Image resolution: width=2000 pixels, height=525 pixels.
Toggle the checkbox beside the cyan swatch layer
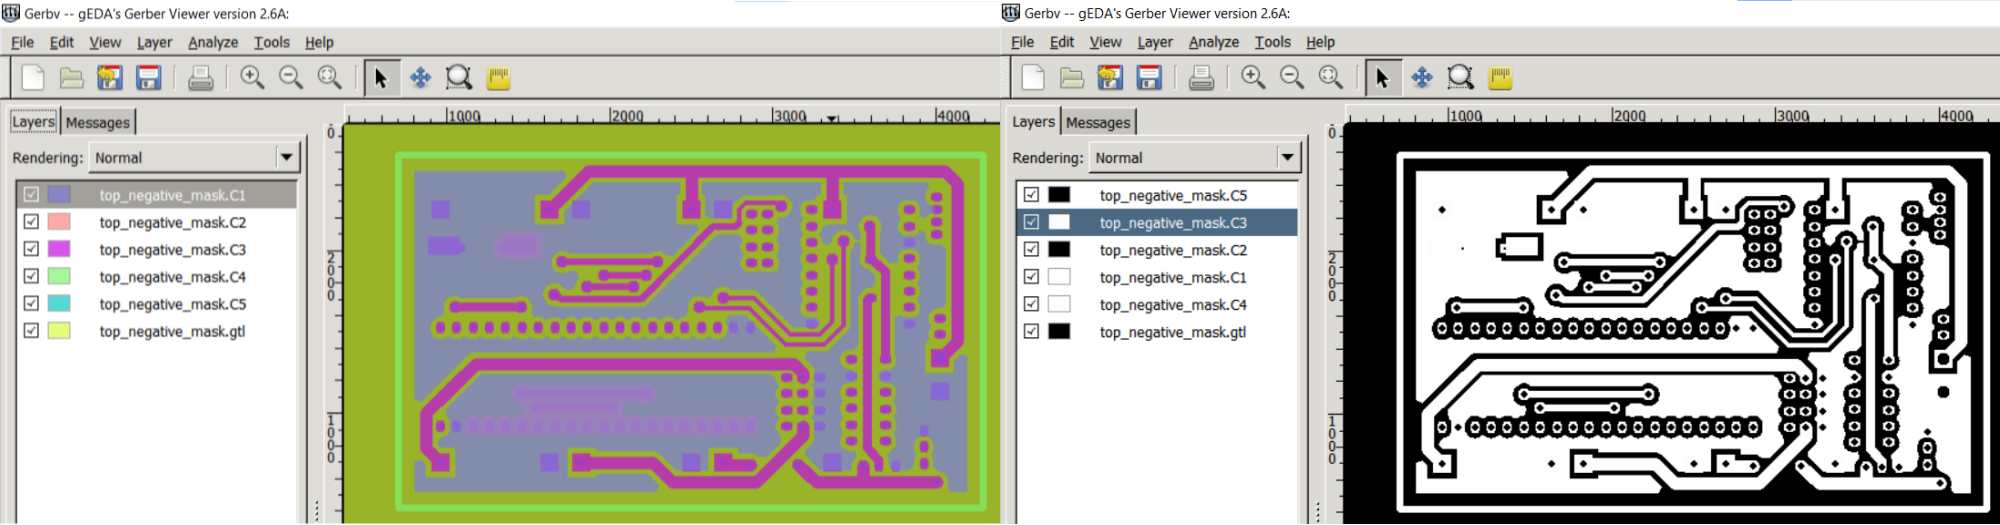tap(31, 303)
